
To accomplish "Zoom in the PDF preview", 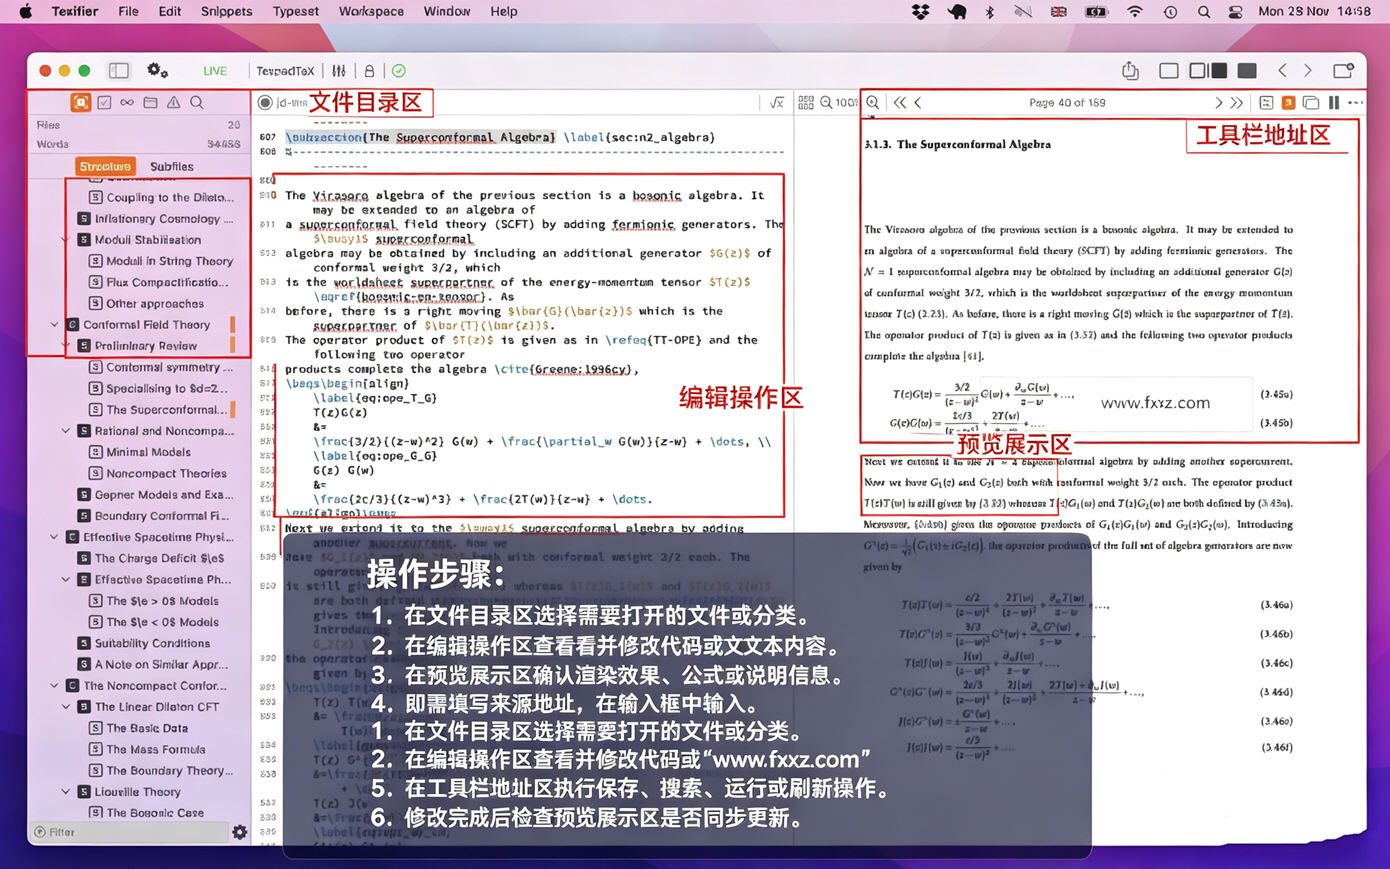I will click(x=873, y=102).
